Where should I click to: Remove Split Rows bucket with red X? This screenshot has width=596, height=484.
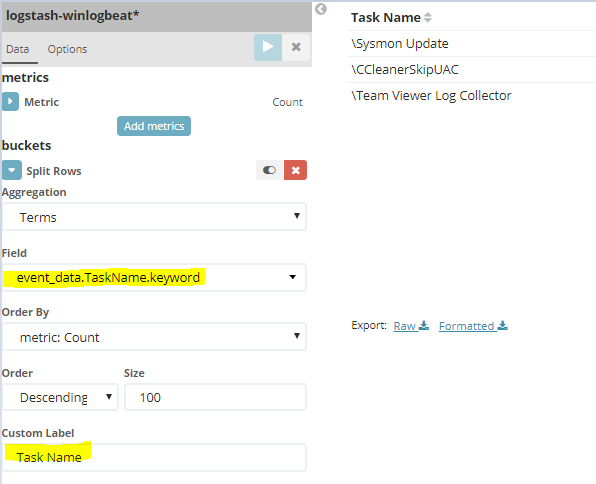coord(295,170)
